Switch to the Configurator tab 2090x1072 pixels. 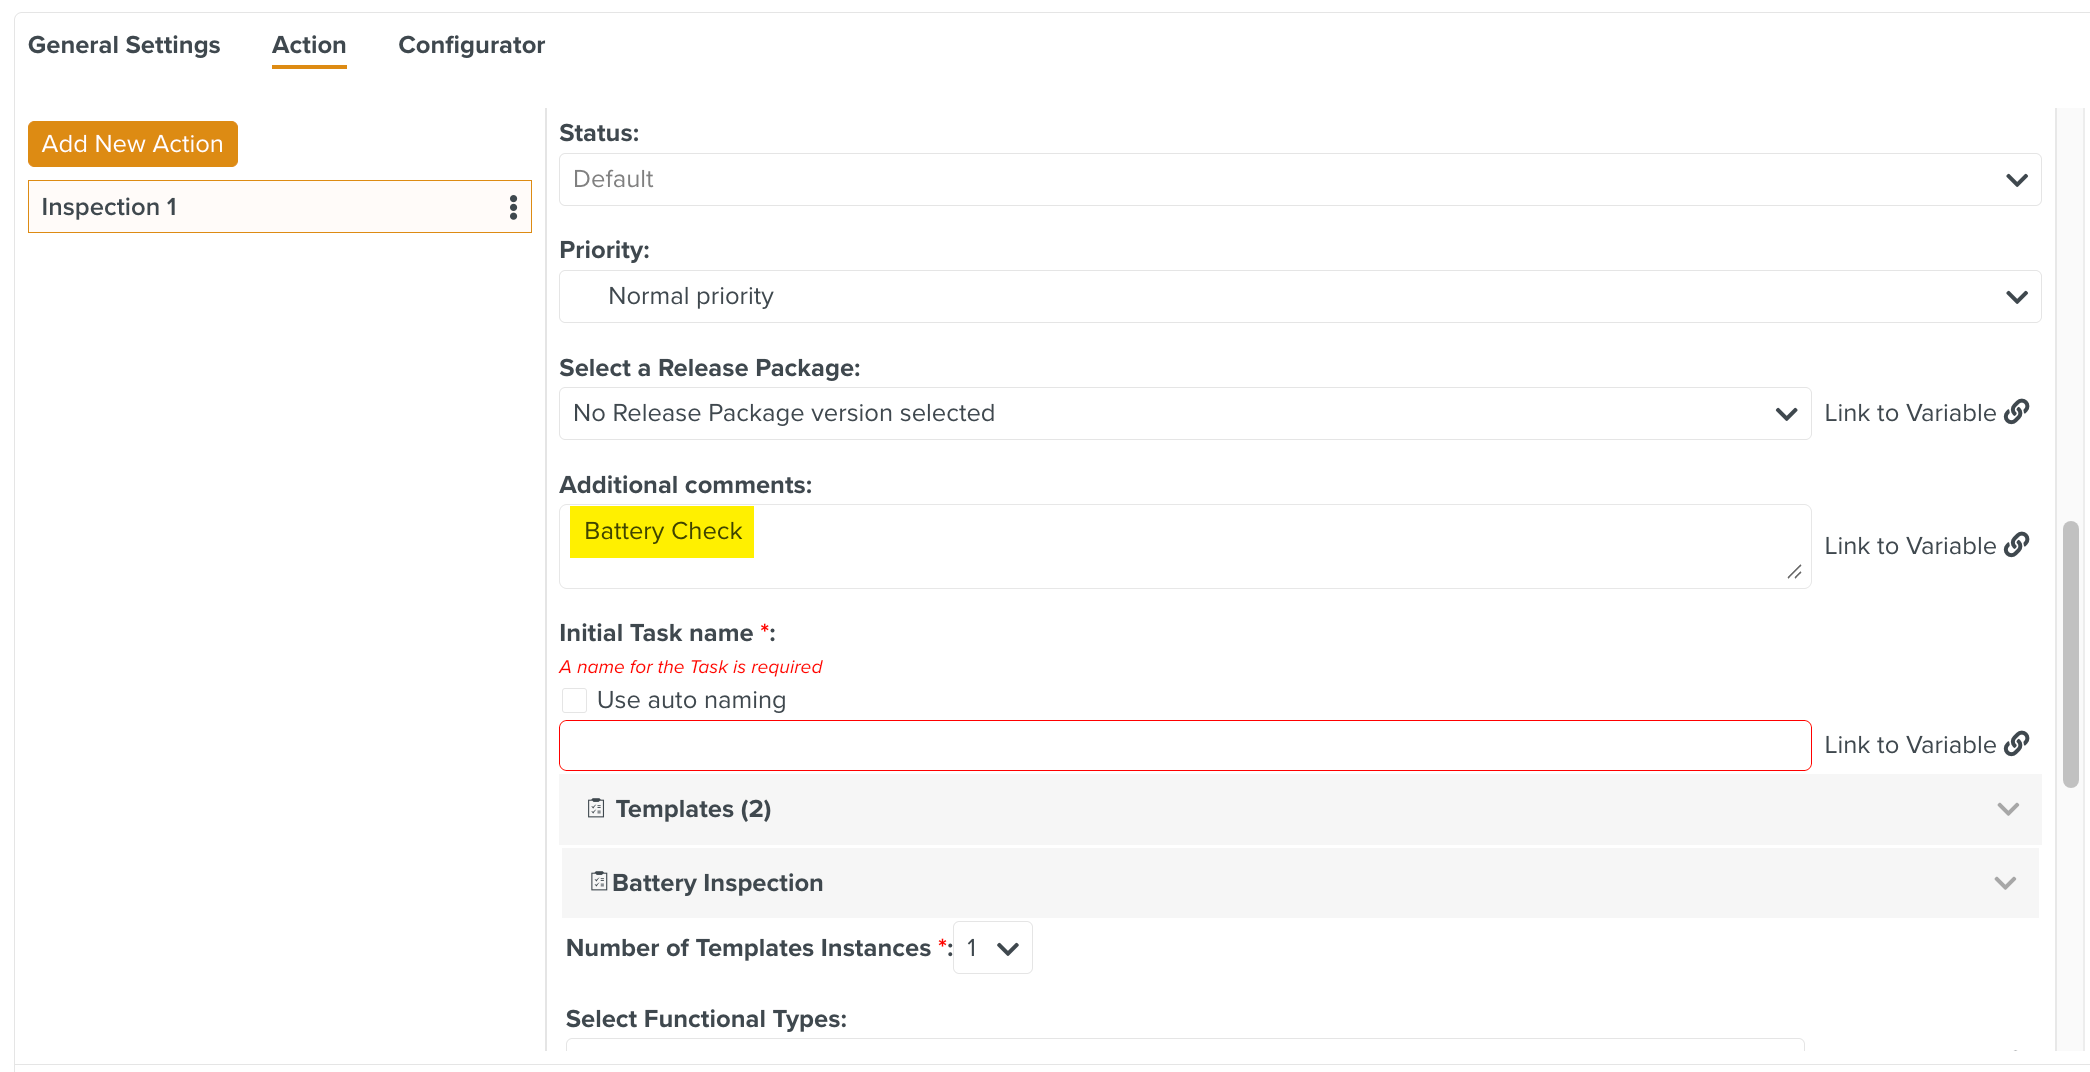click(x=471, y=45)
